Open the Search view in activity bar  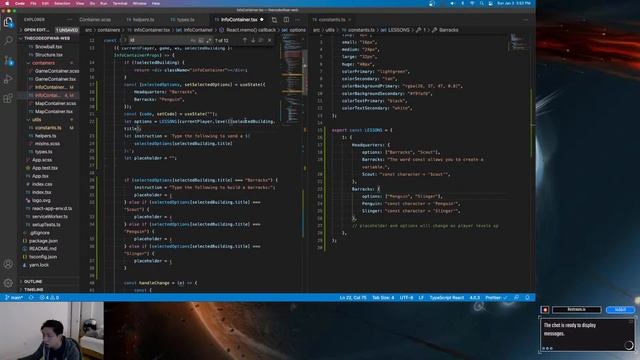point(8,40)
